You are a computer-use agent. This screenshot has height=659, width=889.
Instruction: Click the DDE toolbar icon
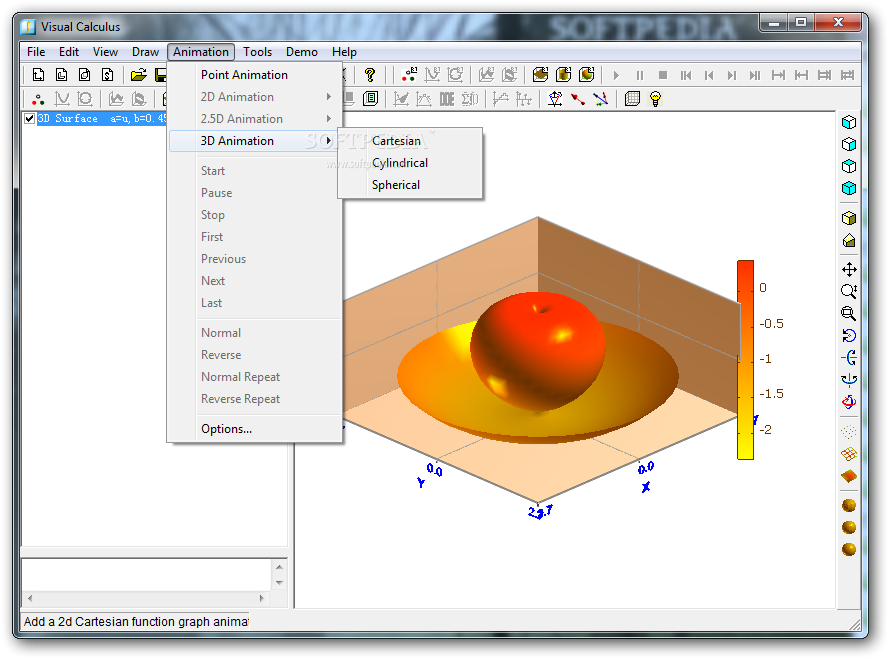coord(447,99)
